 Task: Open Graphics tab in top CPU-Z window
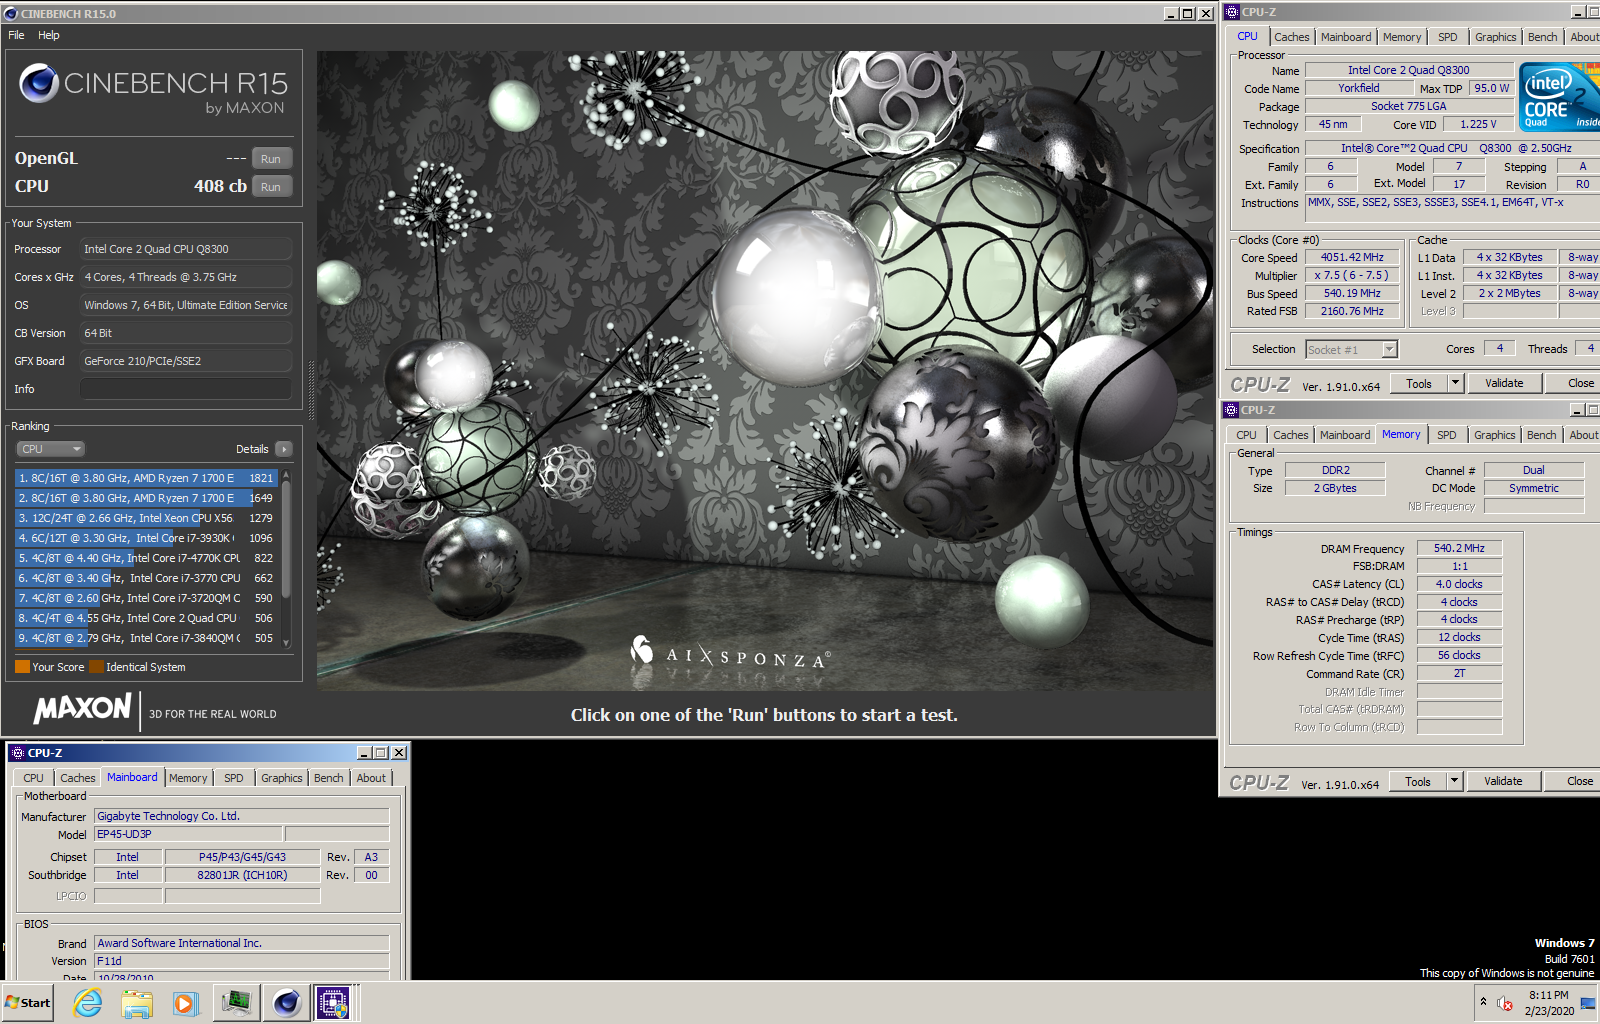[1495, 37]
